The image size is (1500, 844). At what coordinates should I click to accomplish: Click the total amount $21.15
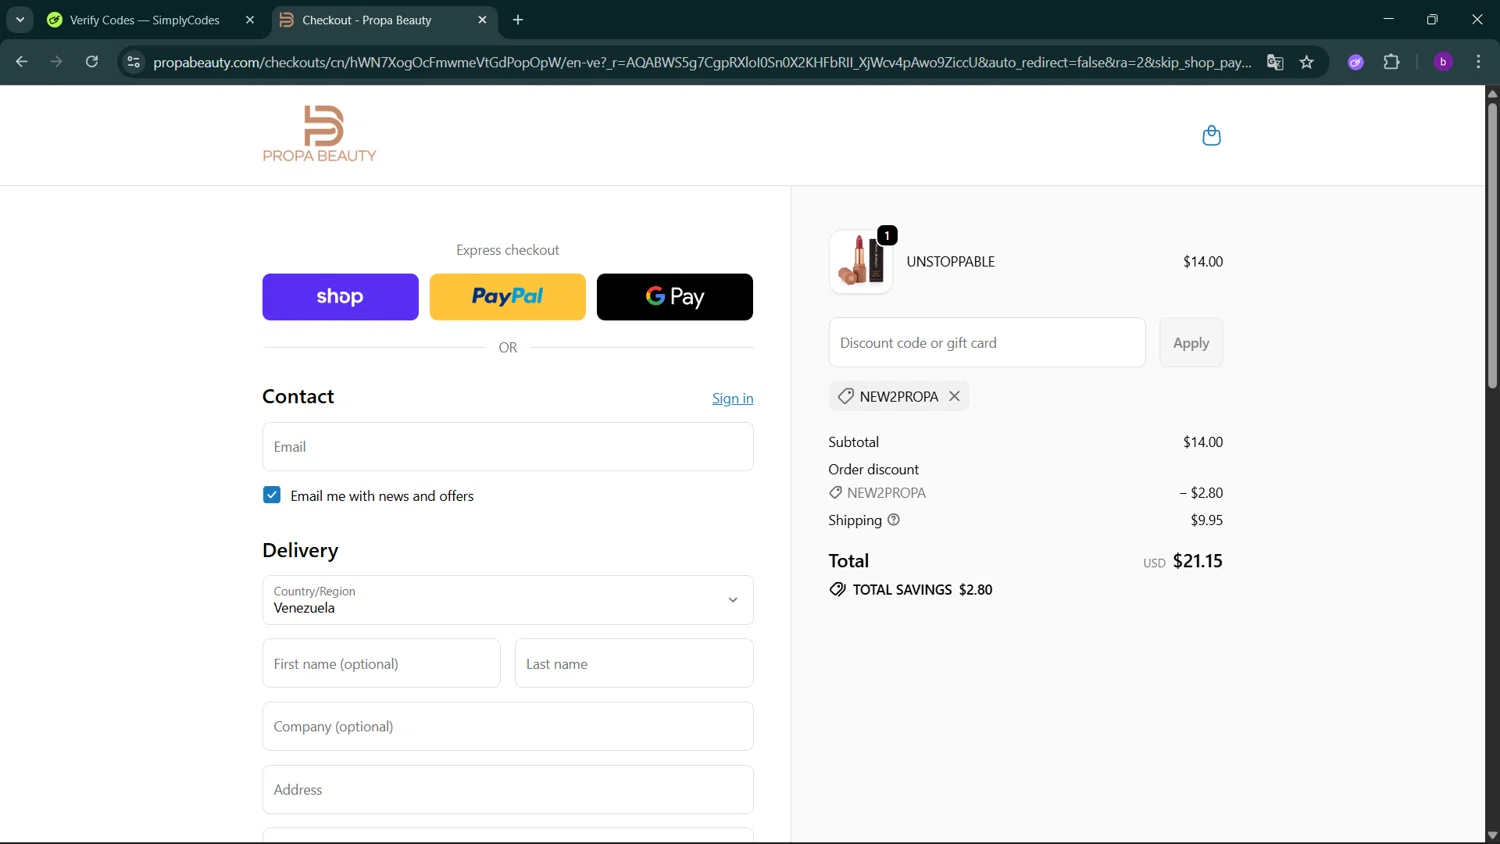click(x=1198, y=561)
